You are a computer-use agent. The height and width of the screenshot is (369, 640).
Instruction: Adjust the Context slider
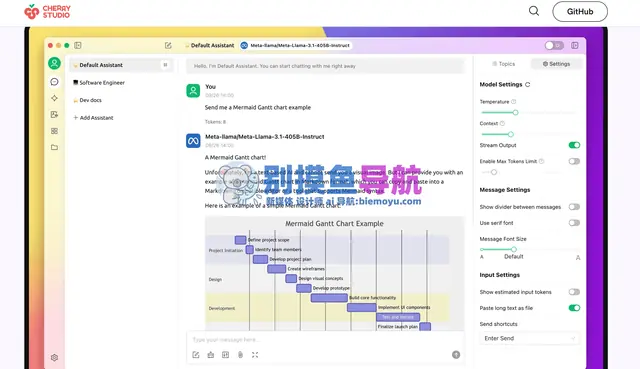click(x=529, y=134)
